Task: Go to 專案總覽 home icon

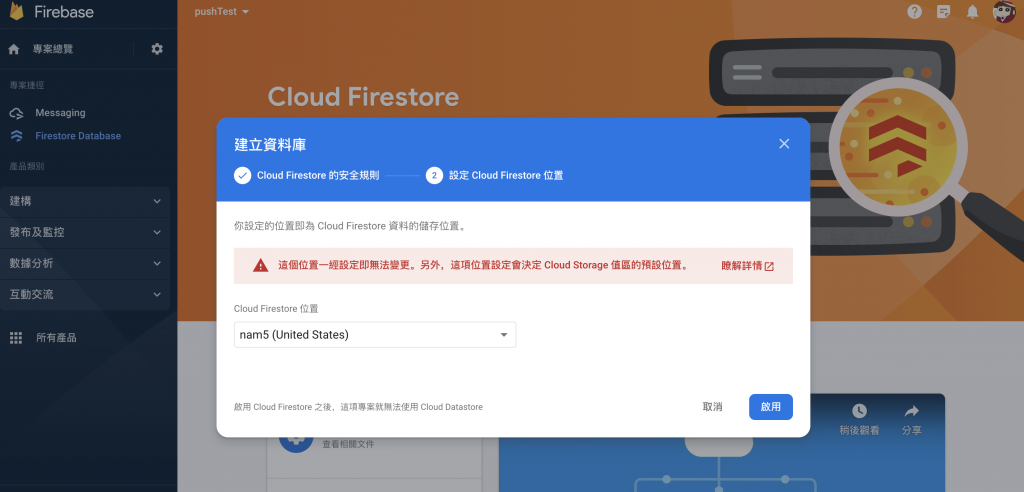Action: pos(14,49)
